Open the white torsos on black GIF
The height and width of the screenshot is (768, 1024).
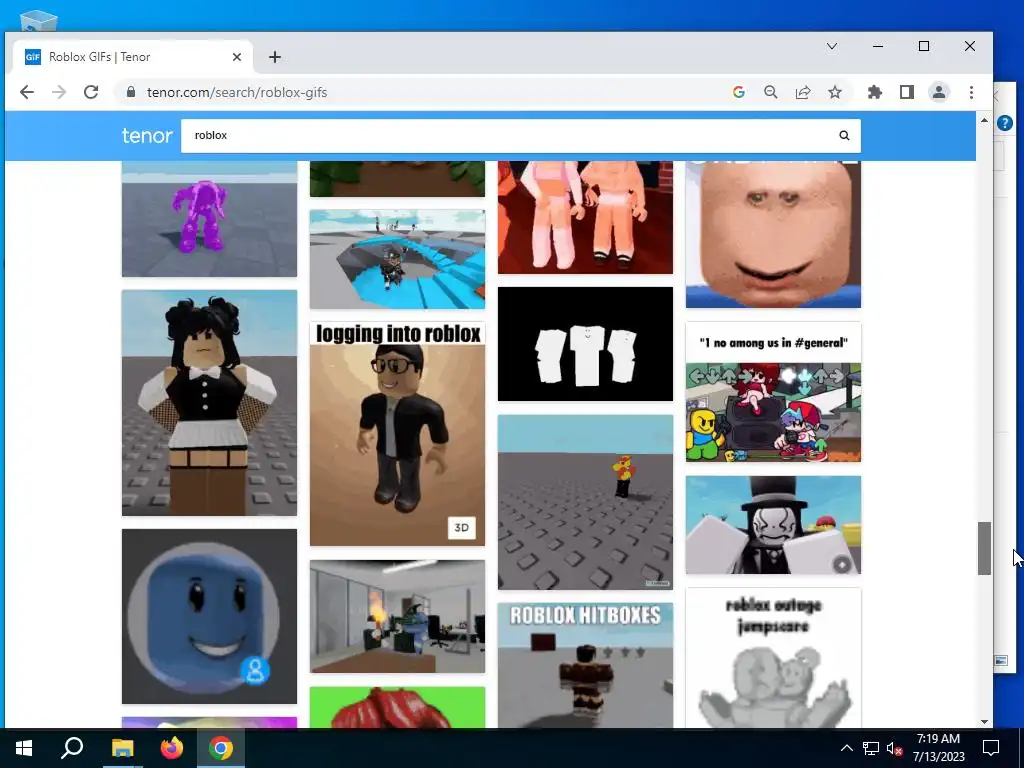585,344
